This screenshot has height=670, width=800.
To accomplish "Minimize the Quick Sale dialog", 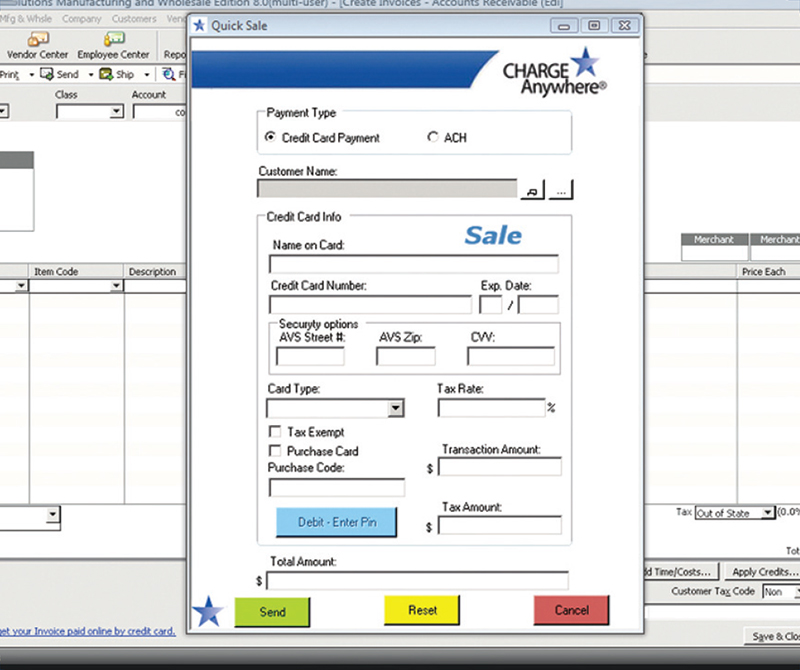I will click(564, 26).
